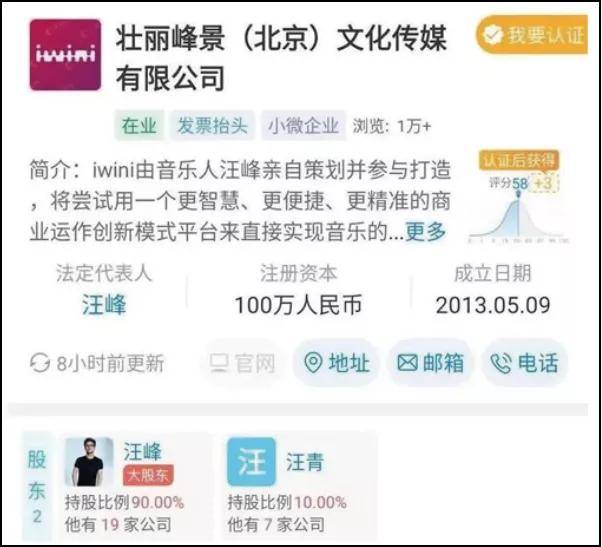Open the 发票抬头 invoice tag
602x547 pixels.
212,126
